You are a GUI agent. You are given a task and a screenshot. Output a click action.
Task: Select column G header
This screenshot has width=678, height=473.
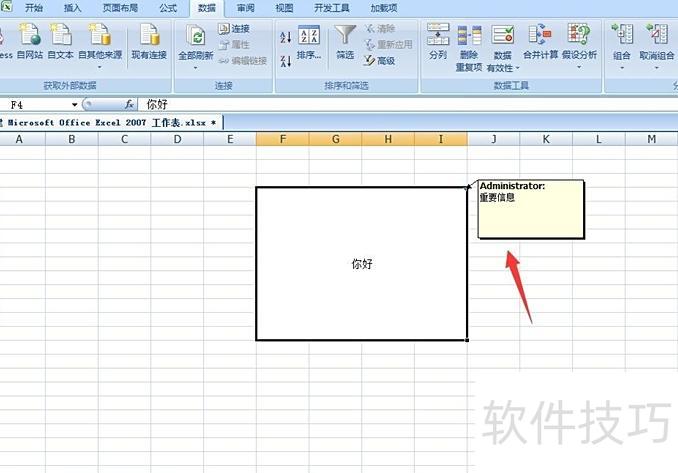click(x=336, y=139)
